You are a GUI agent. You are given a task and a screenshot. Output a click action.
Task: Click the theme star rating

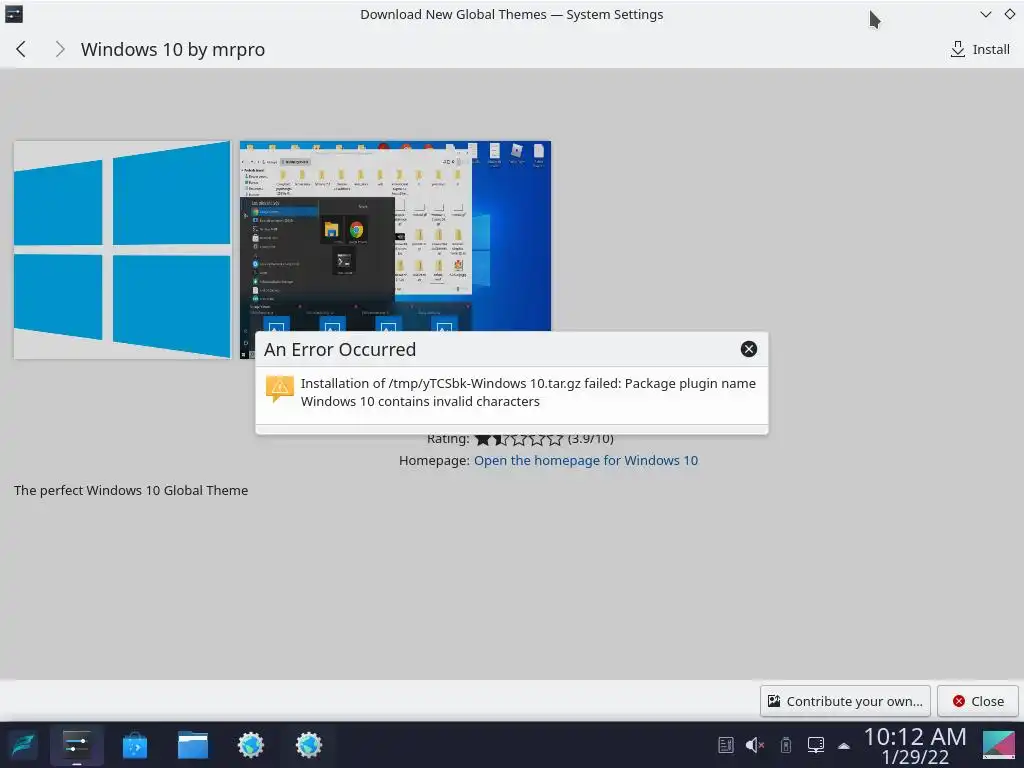(x=519, y=439)
